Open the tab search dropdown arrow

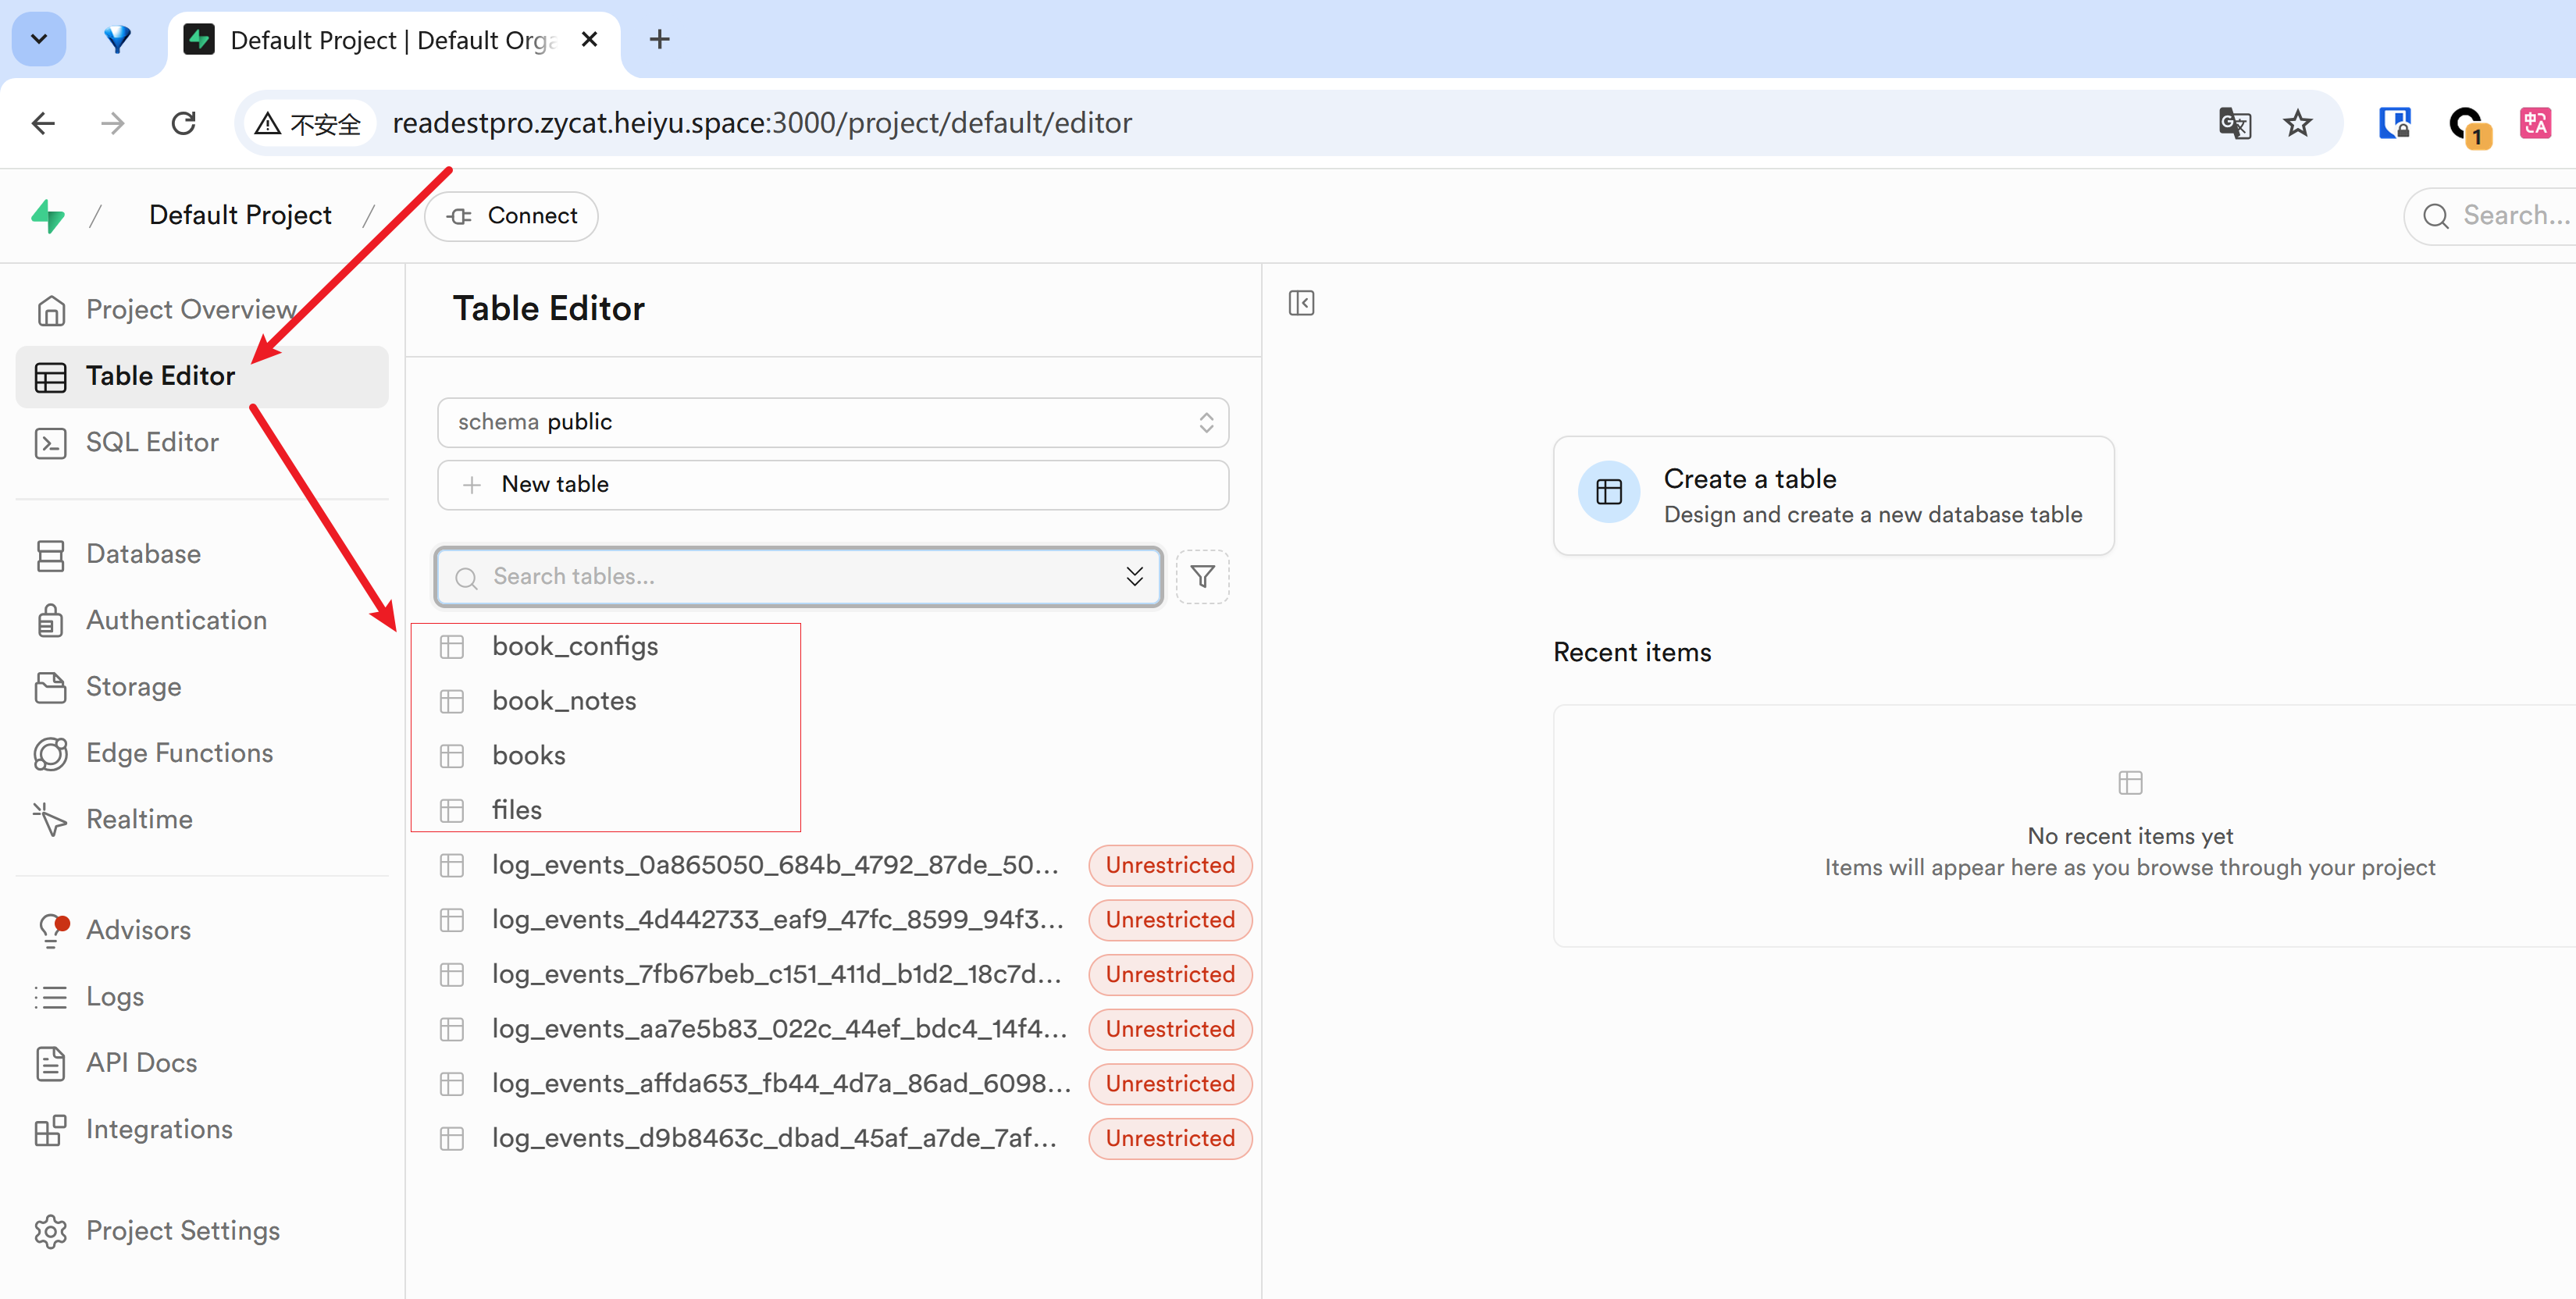(39, 39)
